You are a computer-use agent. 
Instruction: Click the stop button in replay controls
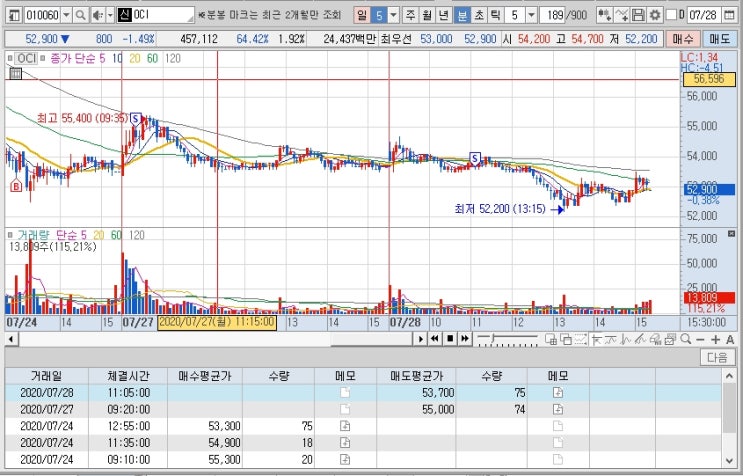[450, 339]
